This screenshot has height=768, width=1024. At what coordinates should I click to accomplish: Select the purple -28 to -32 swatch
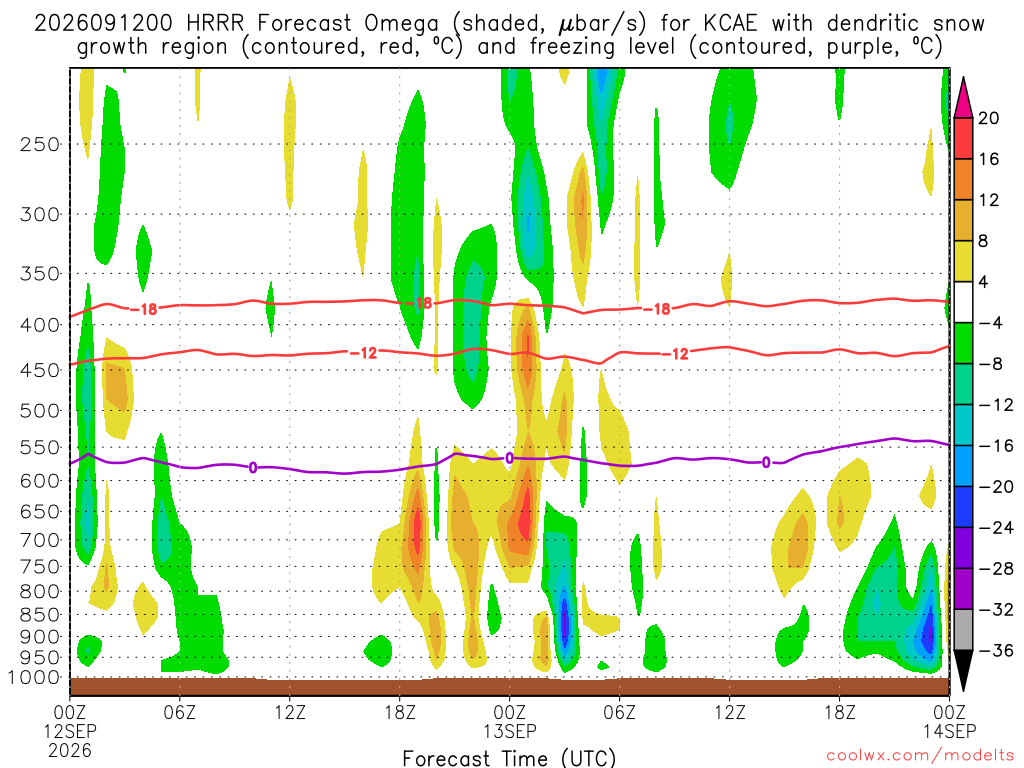pos(963,589)
